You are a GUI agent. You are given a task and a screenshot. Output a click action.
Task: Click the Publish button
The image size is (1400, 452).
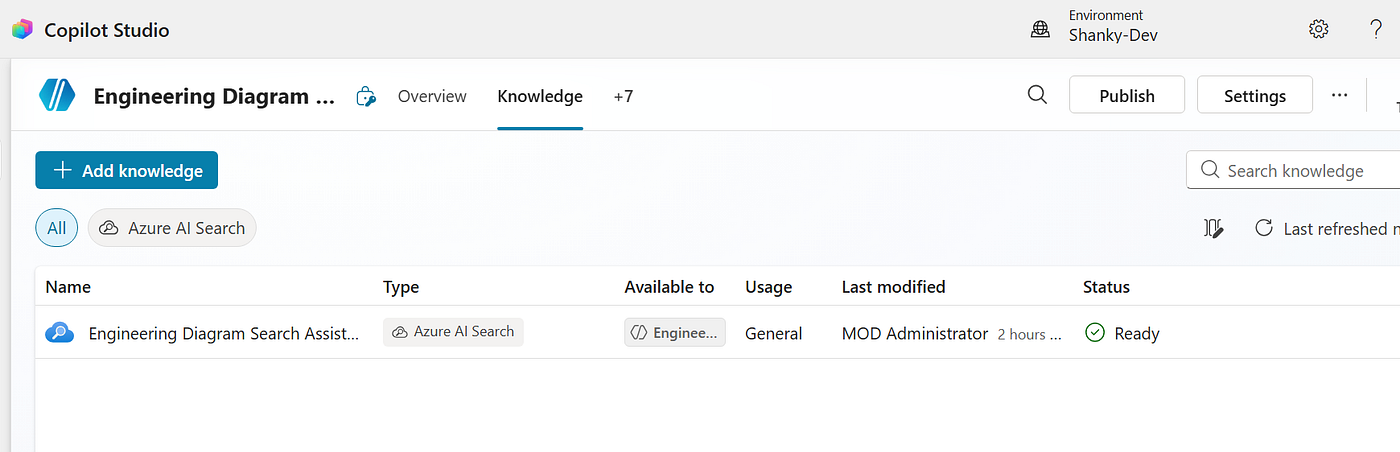1127,95
